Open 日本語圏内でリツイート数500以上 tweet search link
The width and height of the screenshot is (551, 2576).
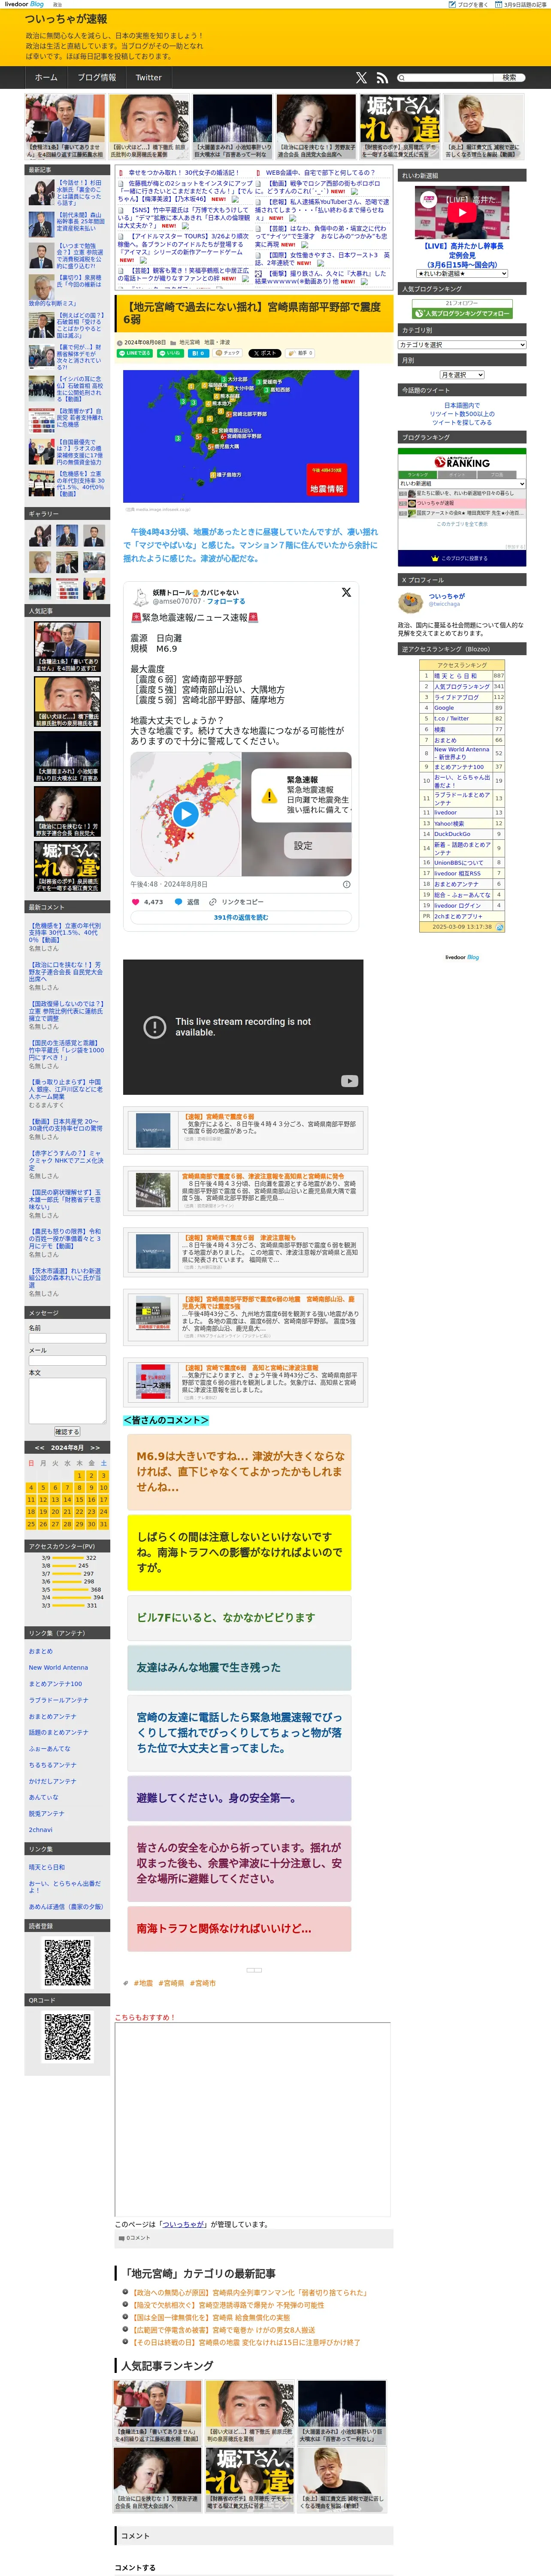click(x=462, y=414)
